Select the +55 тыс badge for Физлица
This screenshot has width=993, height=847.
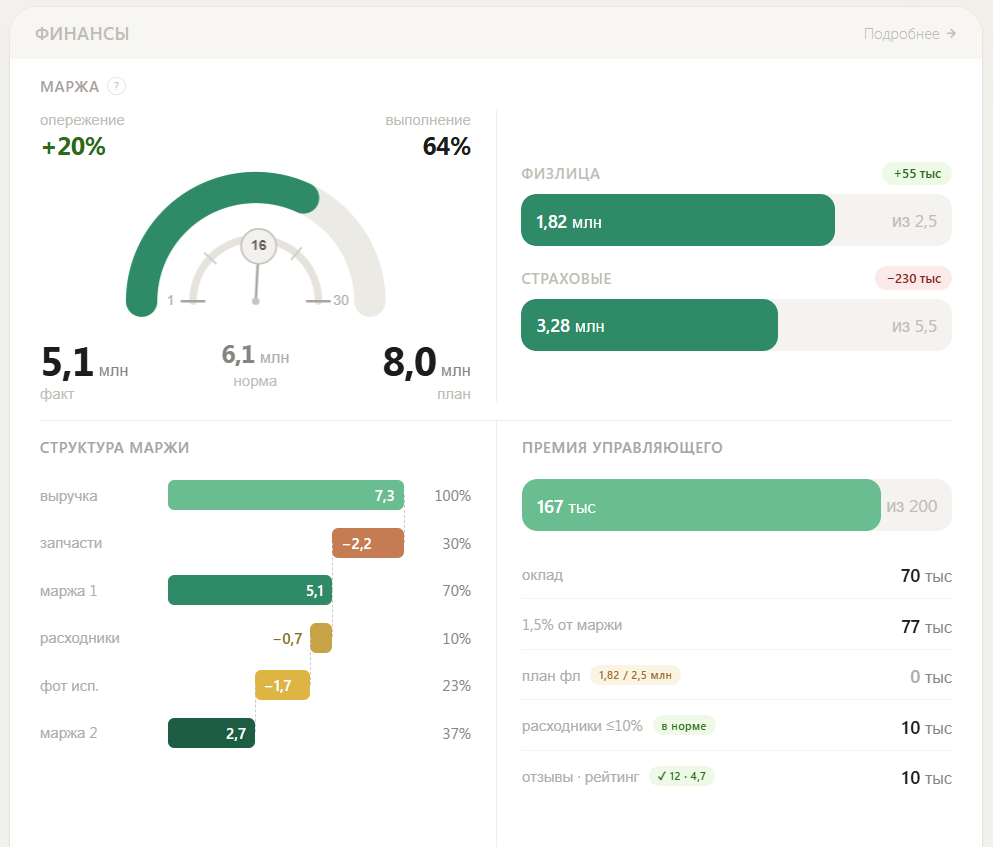coord(916,174)
